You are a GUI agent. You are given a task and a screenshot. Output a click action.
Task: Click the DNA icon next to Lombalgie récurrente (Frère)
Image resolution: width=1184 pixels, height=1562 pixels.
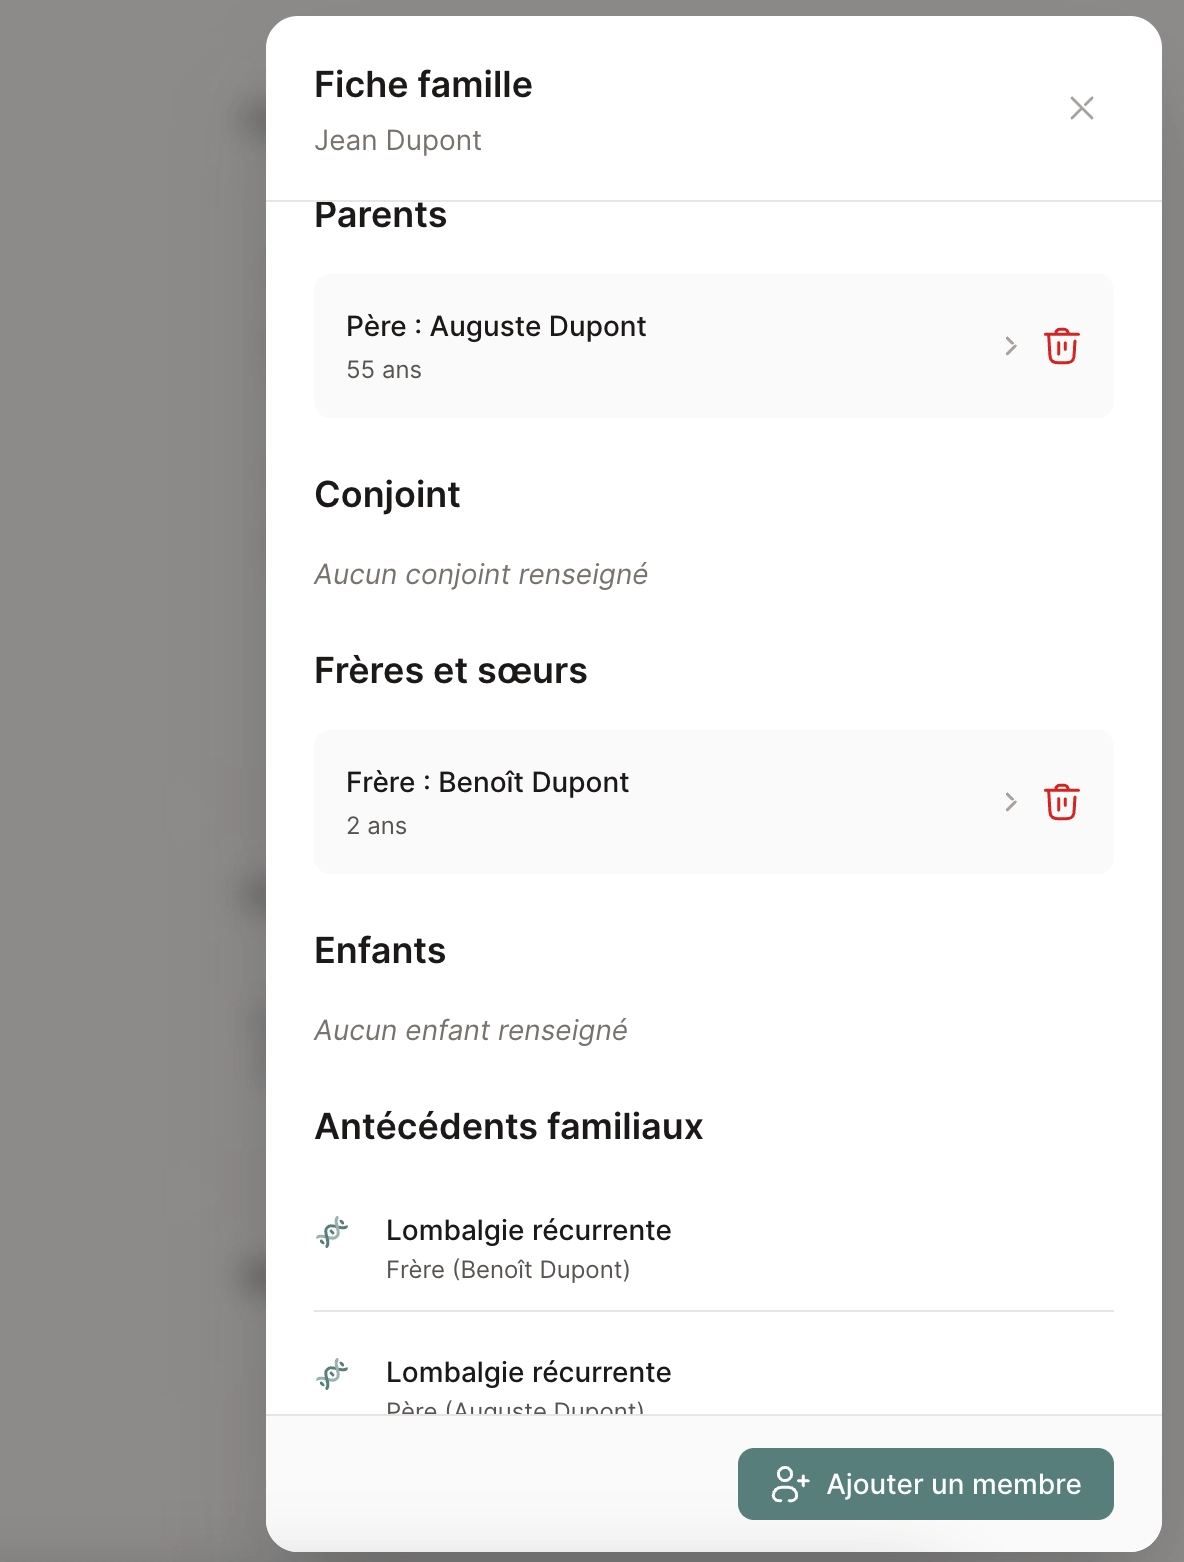[332, 1233]
